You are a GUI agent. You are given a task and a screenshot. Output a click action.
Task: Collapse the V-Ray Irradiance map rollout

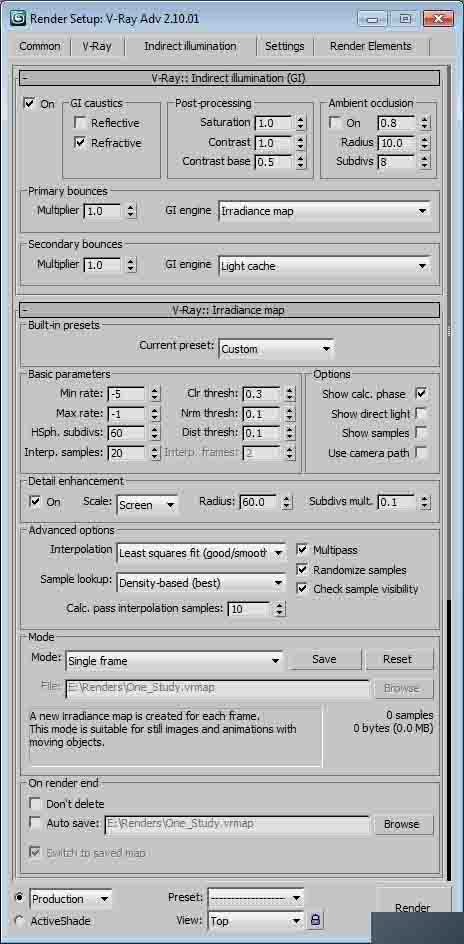tap(229, 310)
